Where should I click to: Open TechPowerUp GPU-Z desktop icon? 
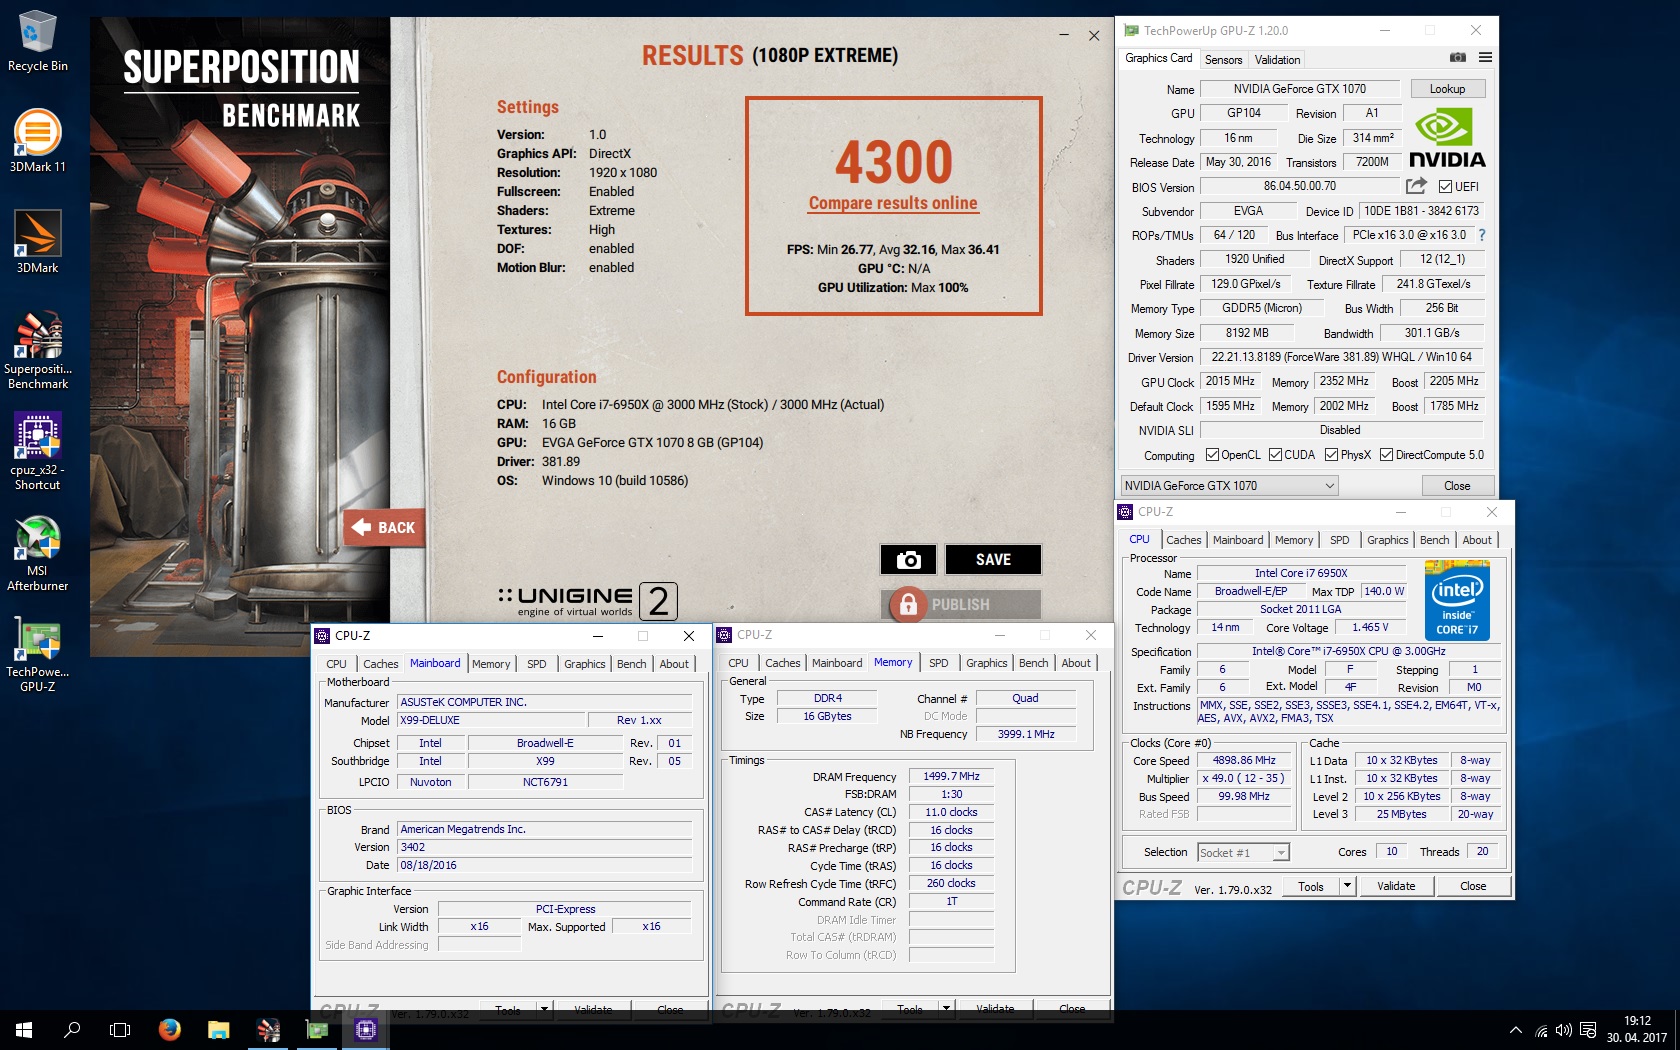pyautogui.click(x=37, y=654)
